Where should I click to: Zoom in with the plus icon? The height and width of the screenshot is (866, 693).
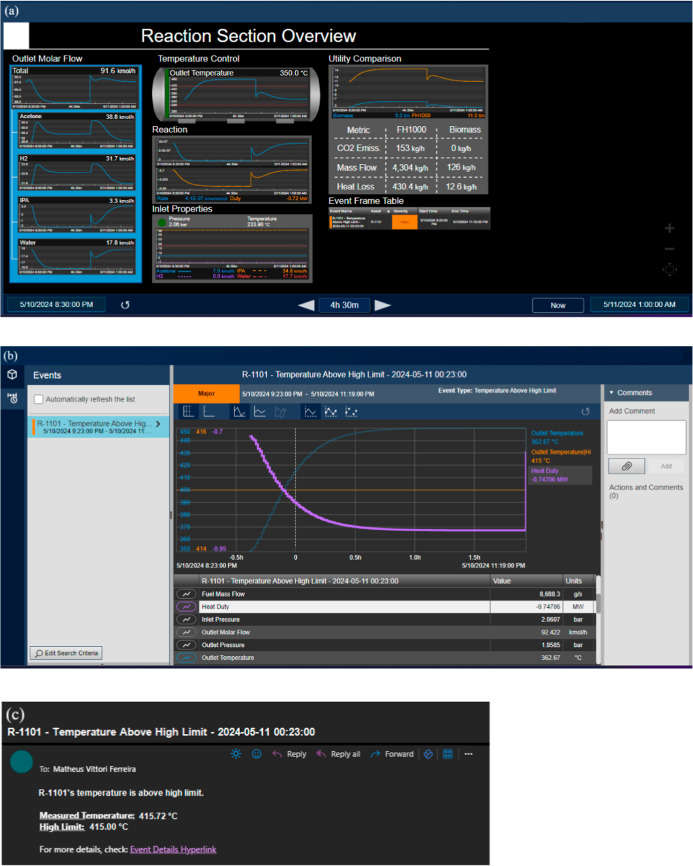tap(669, 228)
